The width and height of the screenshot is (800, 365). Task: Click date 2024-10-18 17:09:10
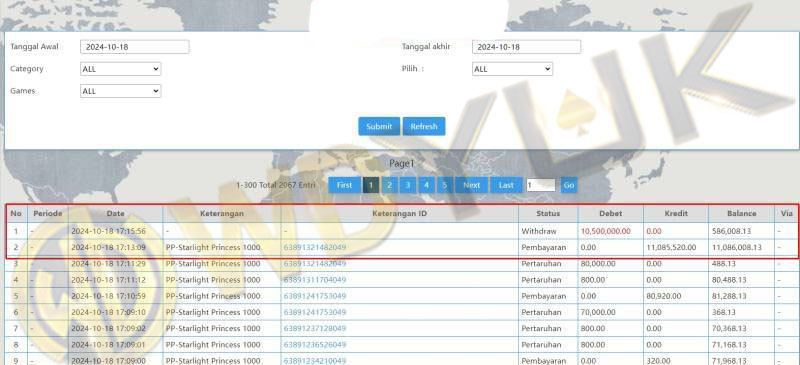108,312
